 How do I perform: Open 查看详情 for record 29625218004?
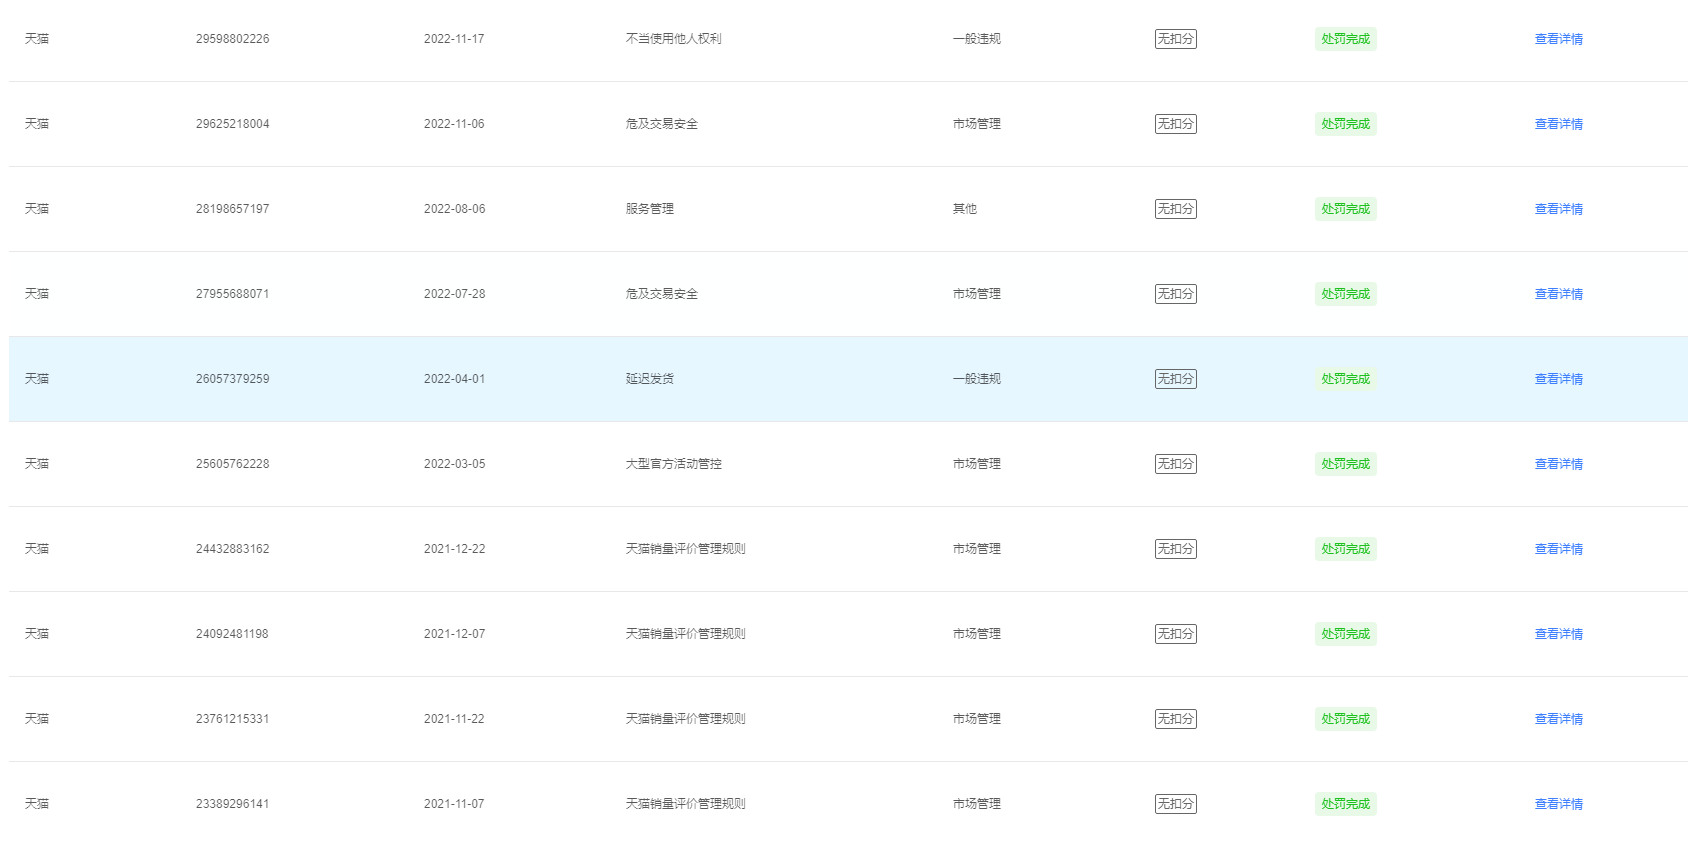[x=1558, y=124]
